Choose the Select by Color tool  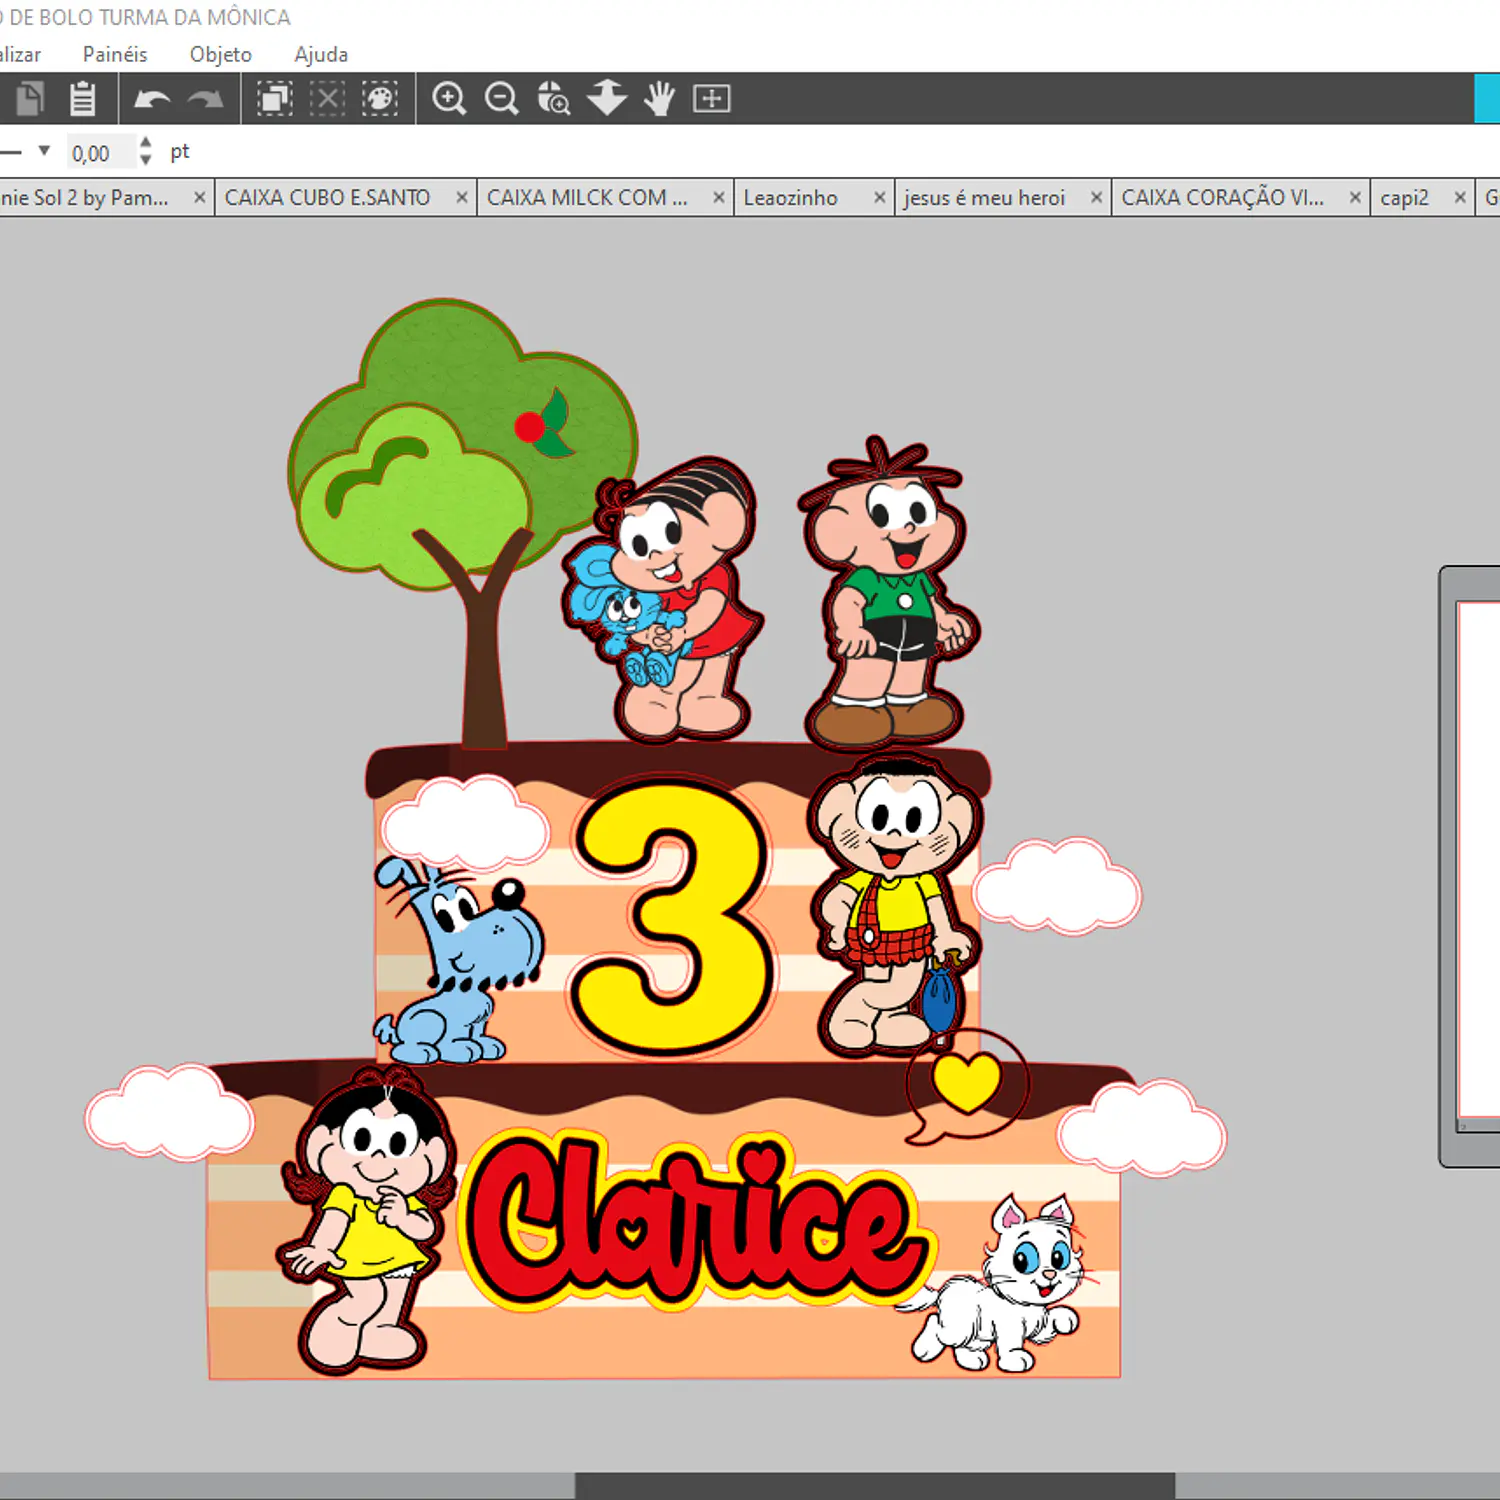[379, 98]
